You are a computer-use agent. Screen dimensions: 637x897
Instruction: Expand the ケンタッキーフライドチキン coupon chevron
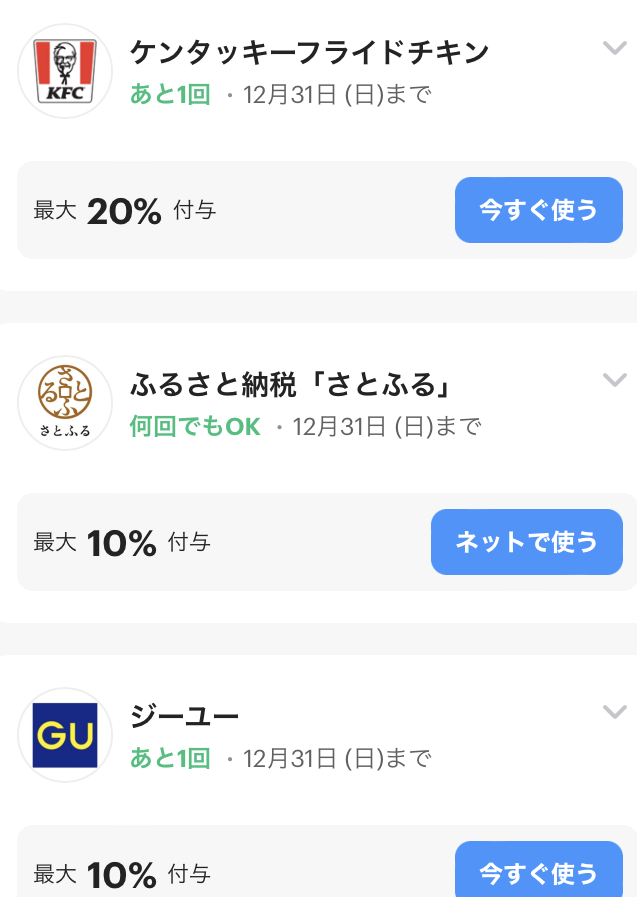[x=615, y=48]
